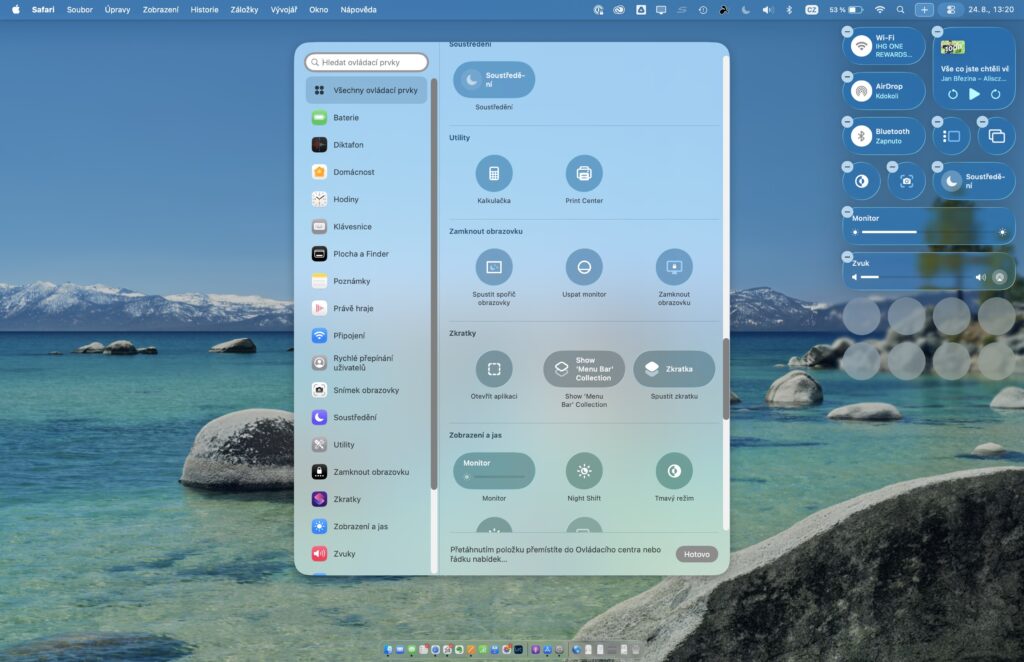Click the Show 'Menu Bar' Collection shortcut
The image size is (1024, 662).
click(584, 369)
